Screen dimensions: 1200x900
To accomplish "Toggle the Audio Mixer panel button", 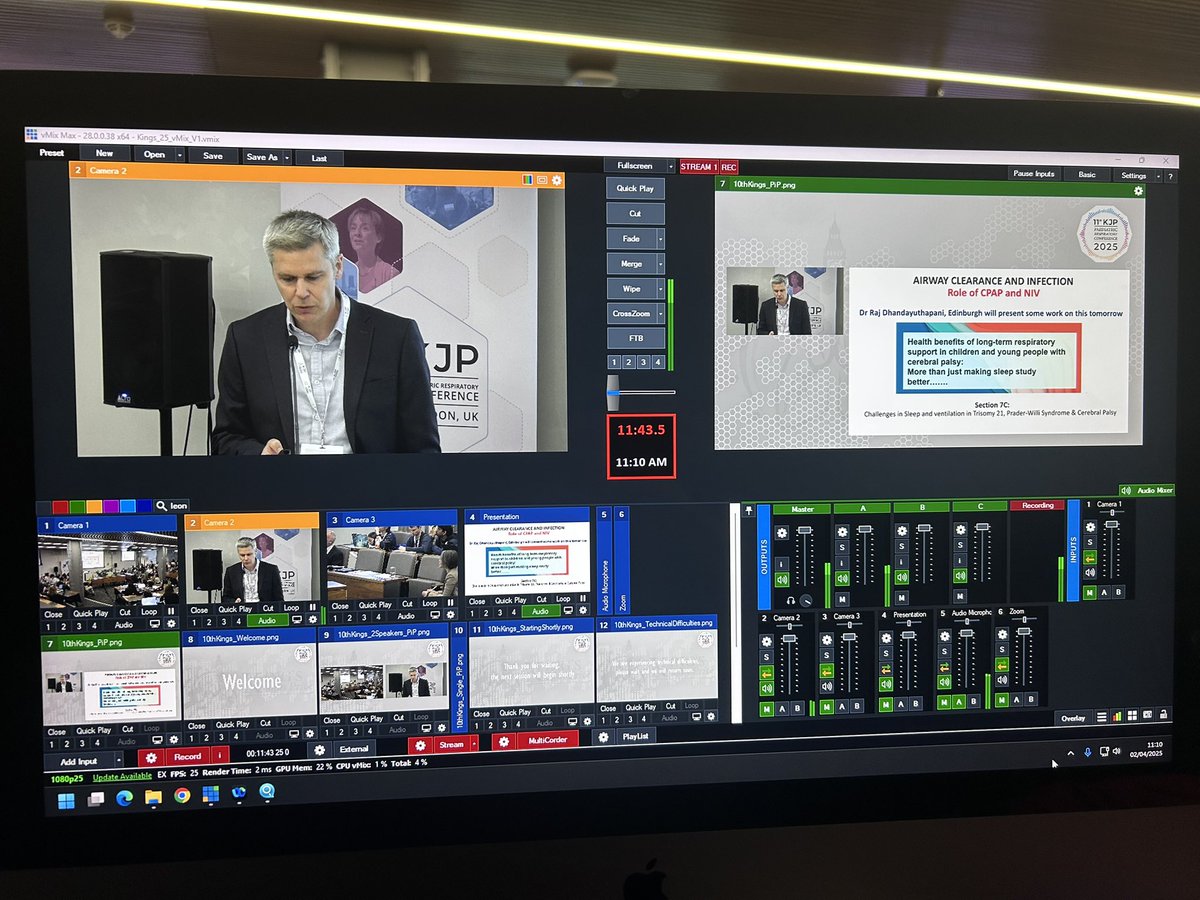I will coord(1145,490).
